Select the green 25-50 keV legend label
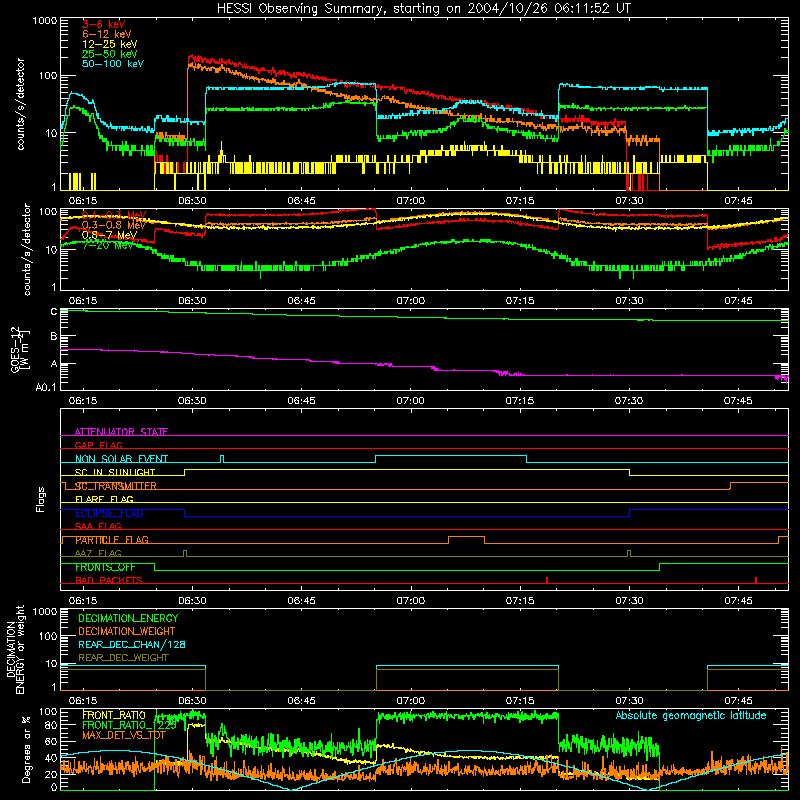800x800 pixels. click(x=110, y=54)
